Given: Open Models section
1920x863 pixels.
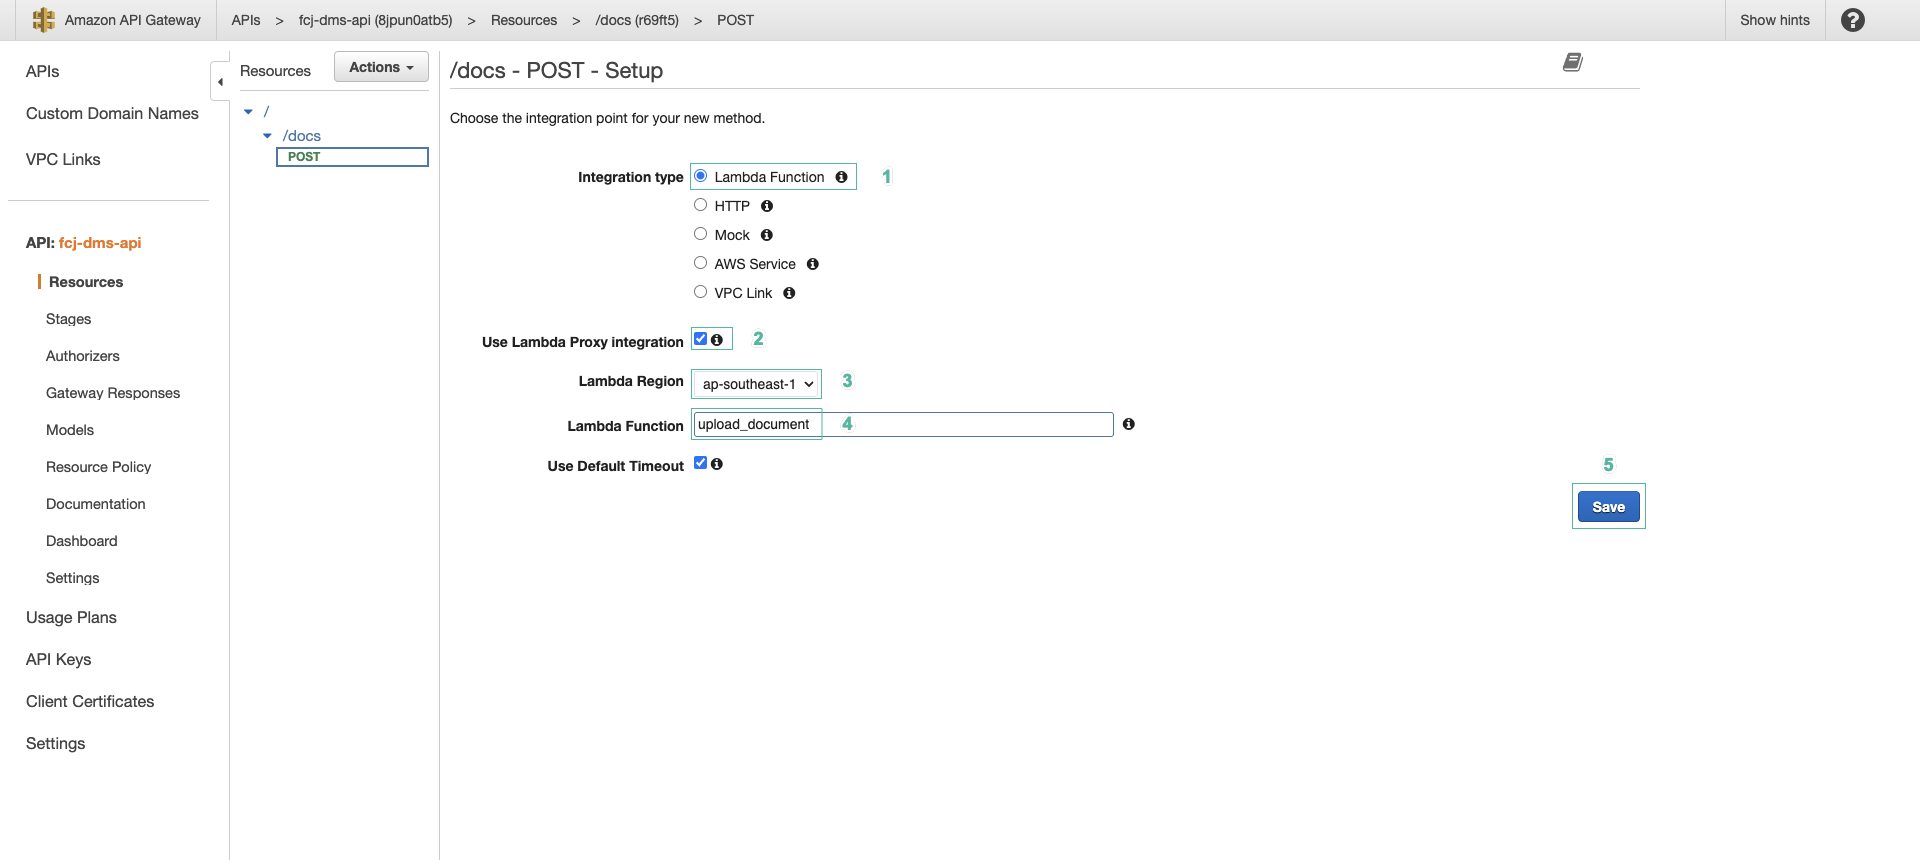Looking at the screenshot, I should 70,430.
